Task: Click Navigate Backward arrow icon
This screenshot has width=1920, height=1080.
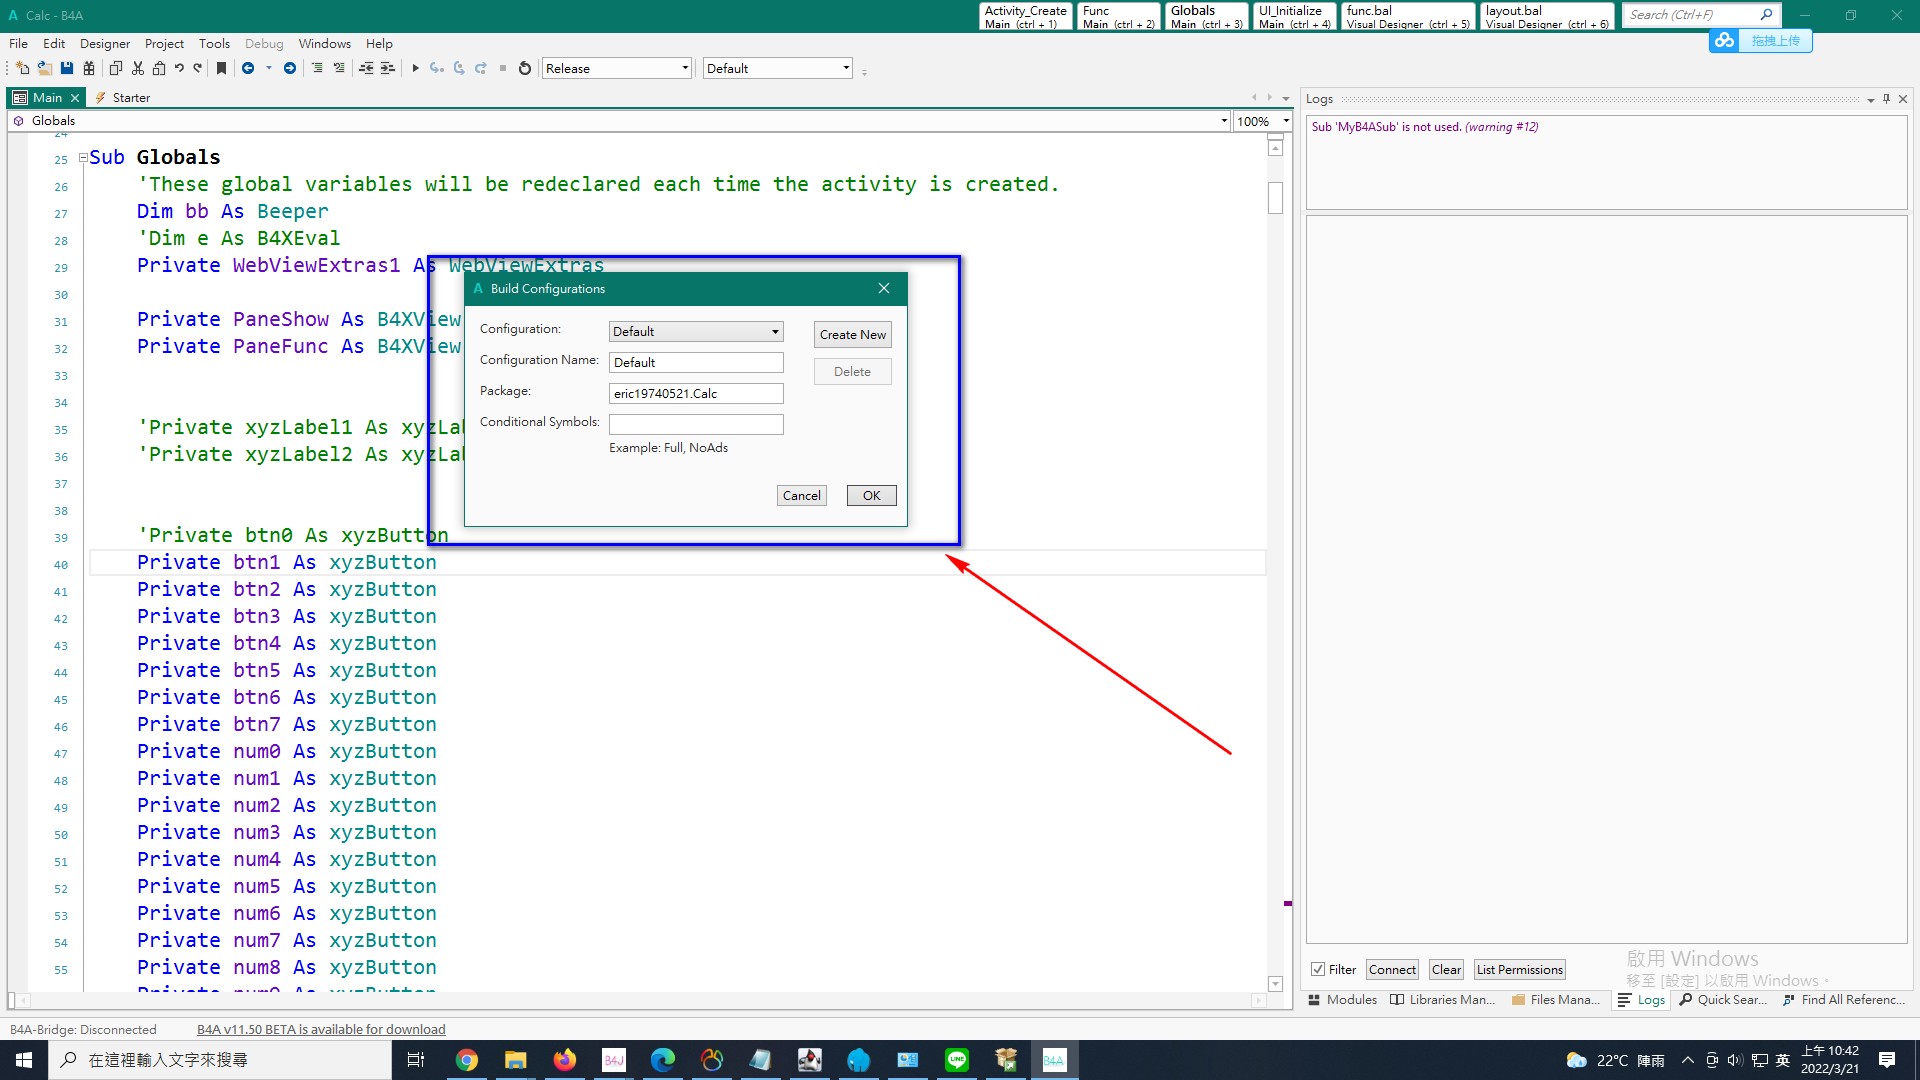Action: pos(248,68)
